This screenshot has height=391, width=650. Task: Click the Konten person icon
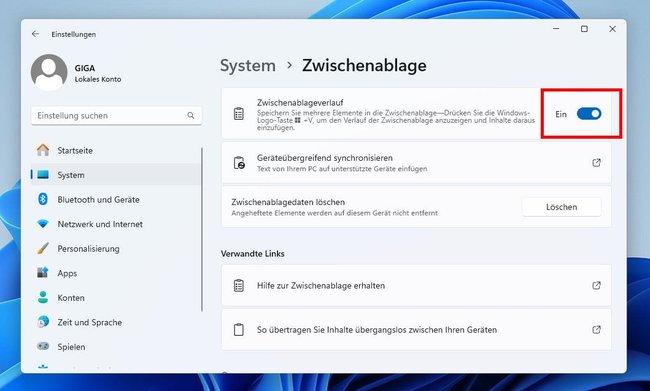43,297
